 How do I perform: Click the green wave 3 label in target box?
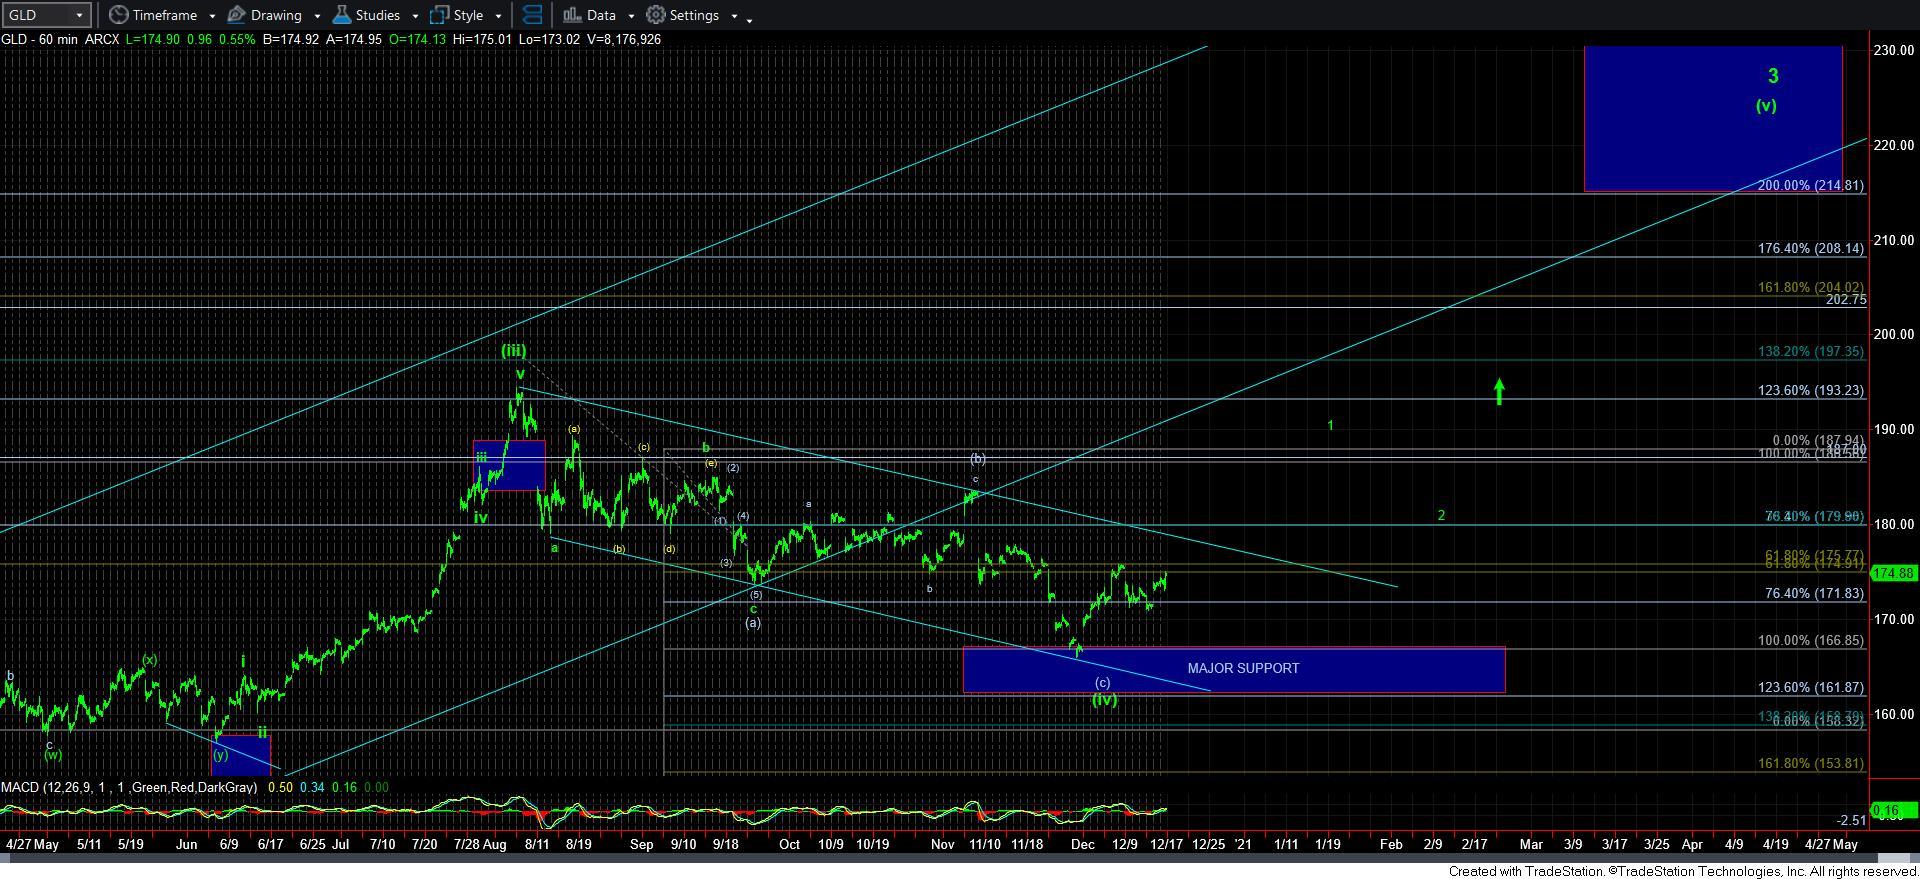[1773, 76]
